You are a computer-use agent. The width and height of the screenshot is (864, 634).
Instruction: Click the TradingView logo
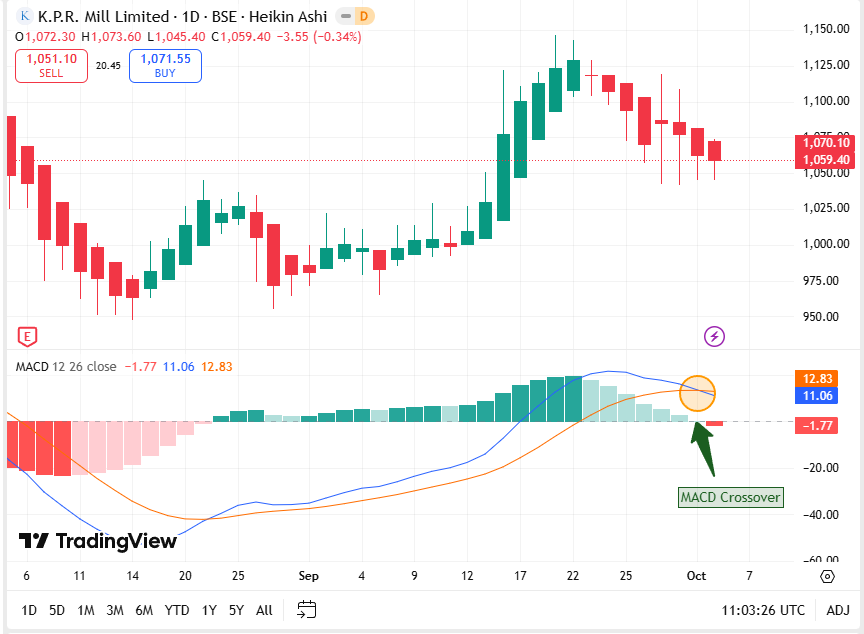98,541
